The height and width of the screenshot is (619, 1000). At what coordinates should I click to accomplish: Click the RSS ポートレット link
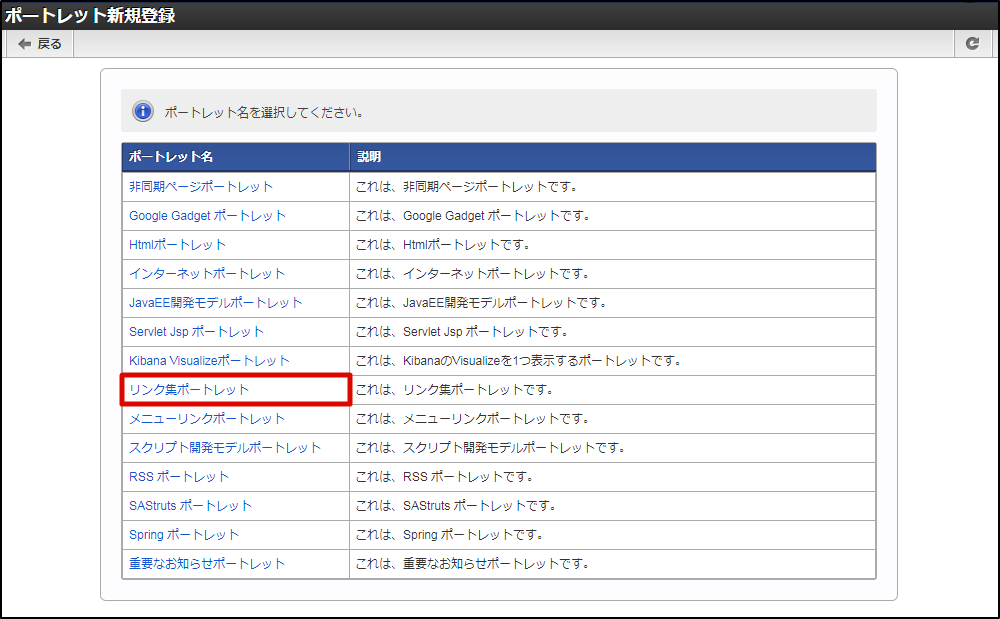point(177,476)
